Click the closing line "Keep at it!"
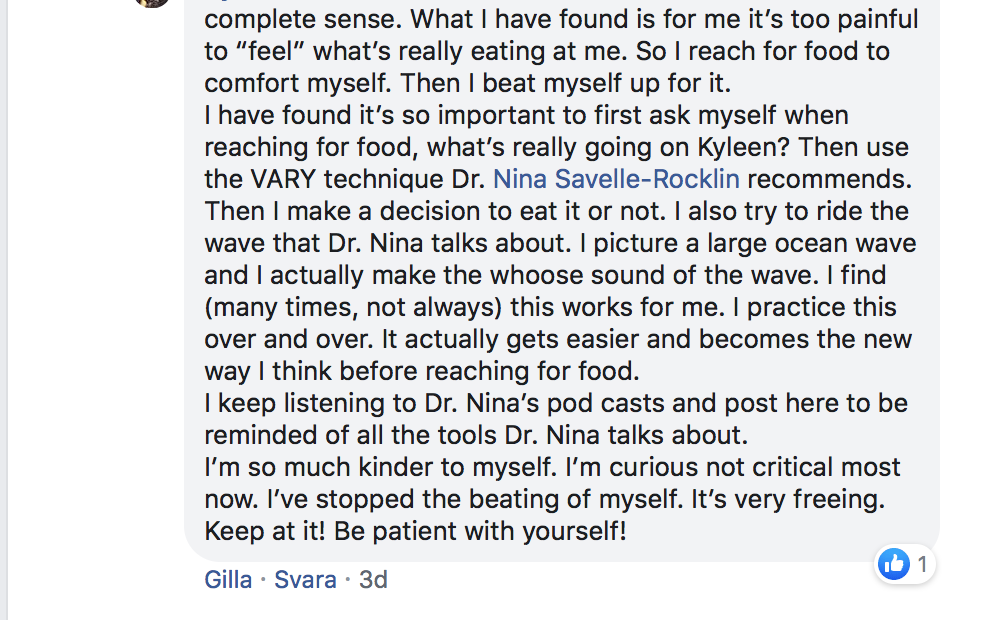This screenshot has height=620, width=994. 265,531
